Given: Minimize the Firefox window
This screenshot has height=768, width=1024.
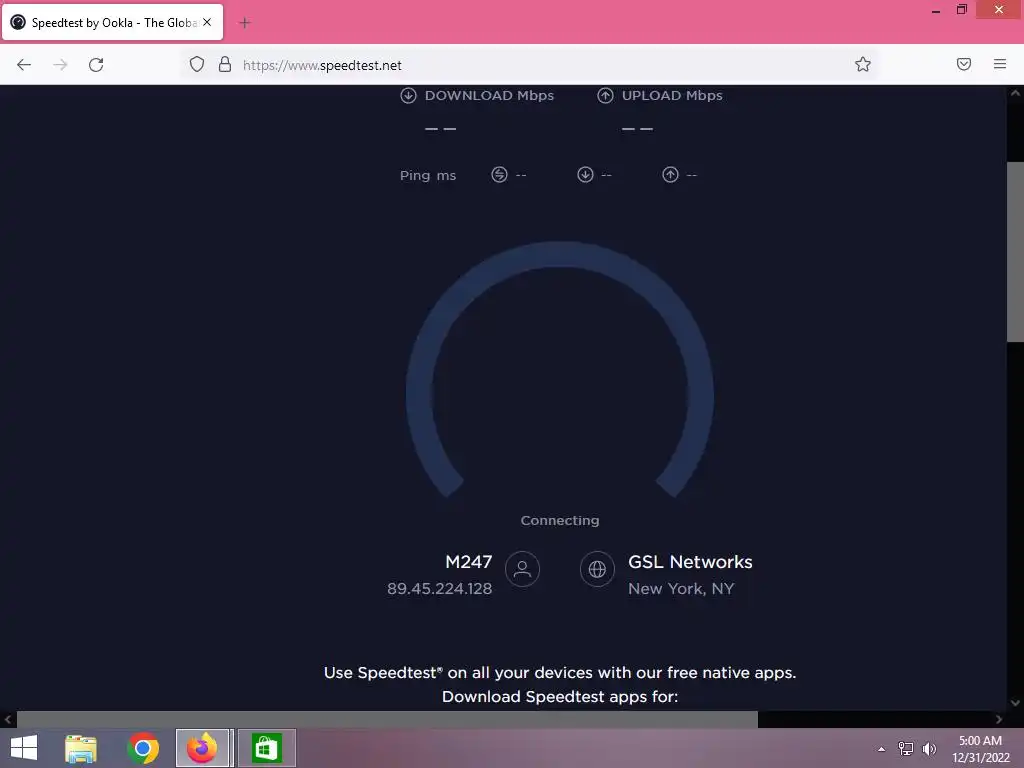Looking at the screenshot, I should [x=936, y=10].
